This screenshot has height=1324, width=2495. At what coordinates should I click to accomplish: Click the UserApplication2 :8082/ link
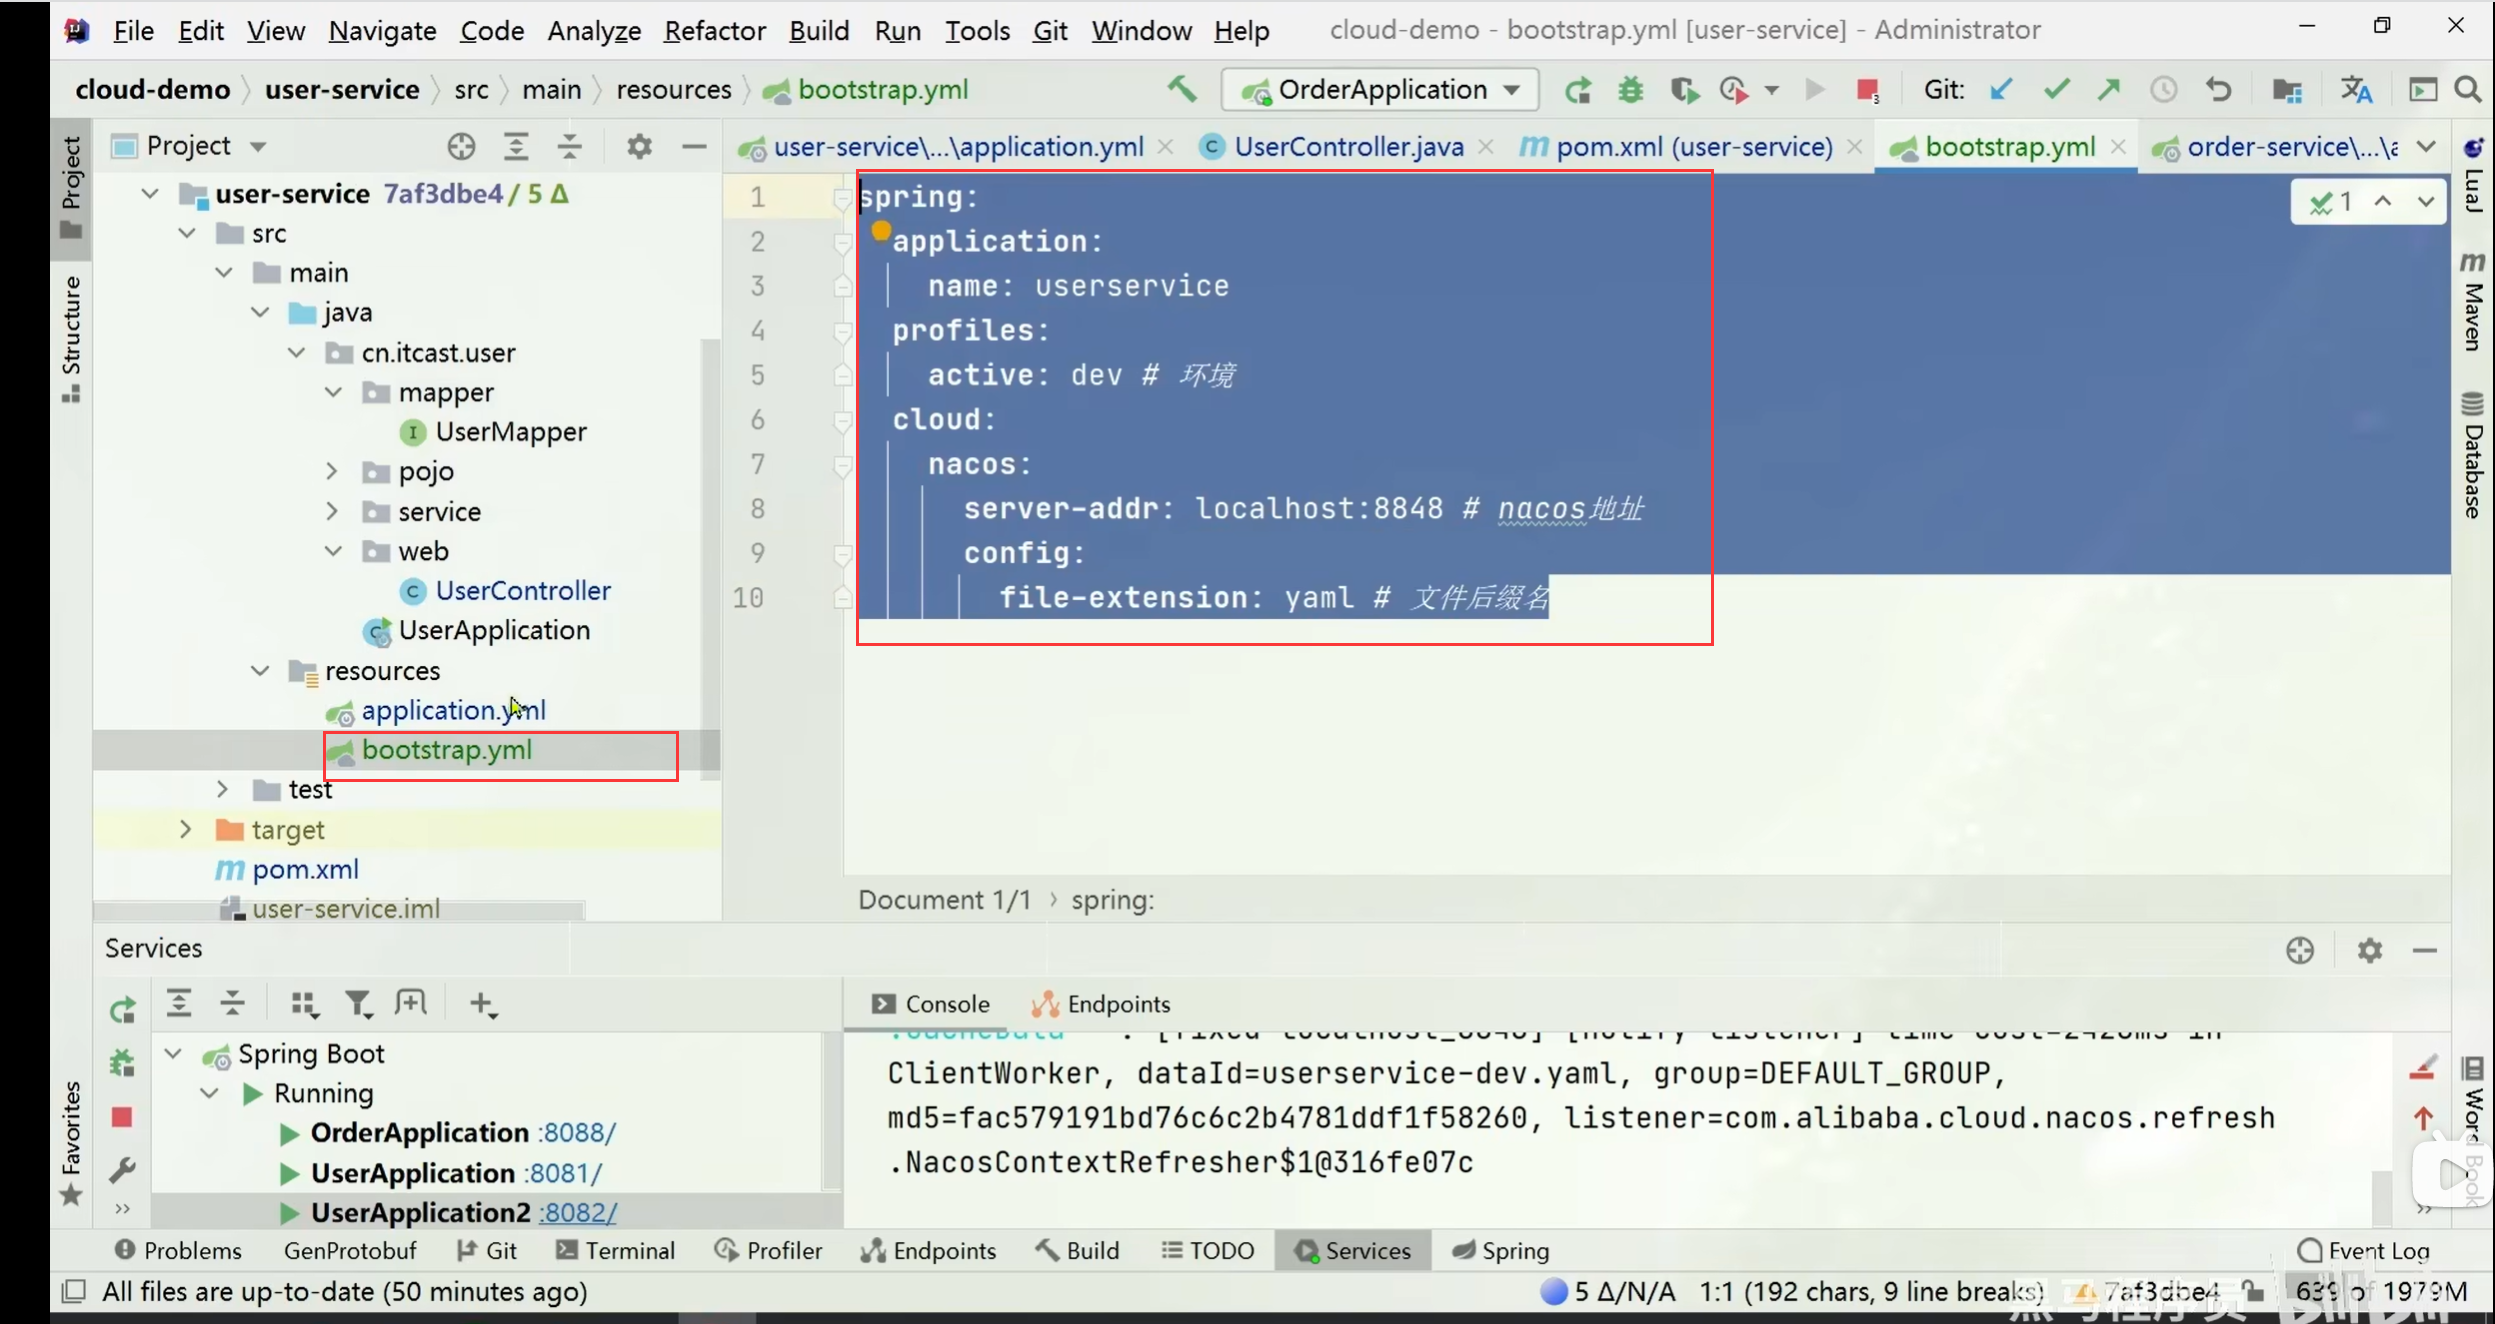[578, 1212]
